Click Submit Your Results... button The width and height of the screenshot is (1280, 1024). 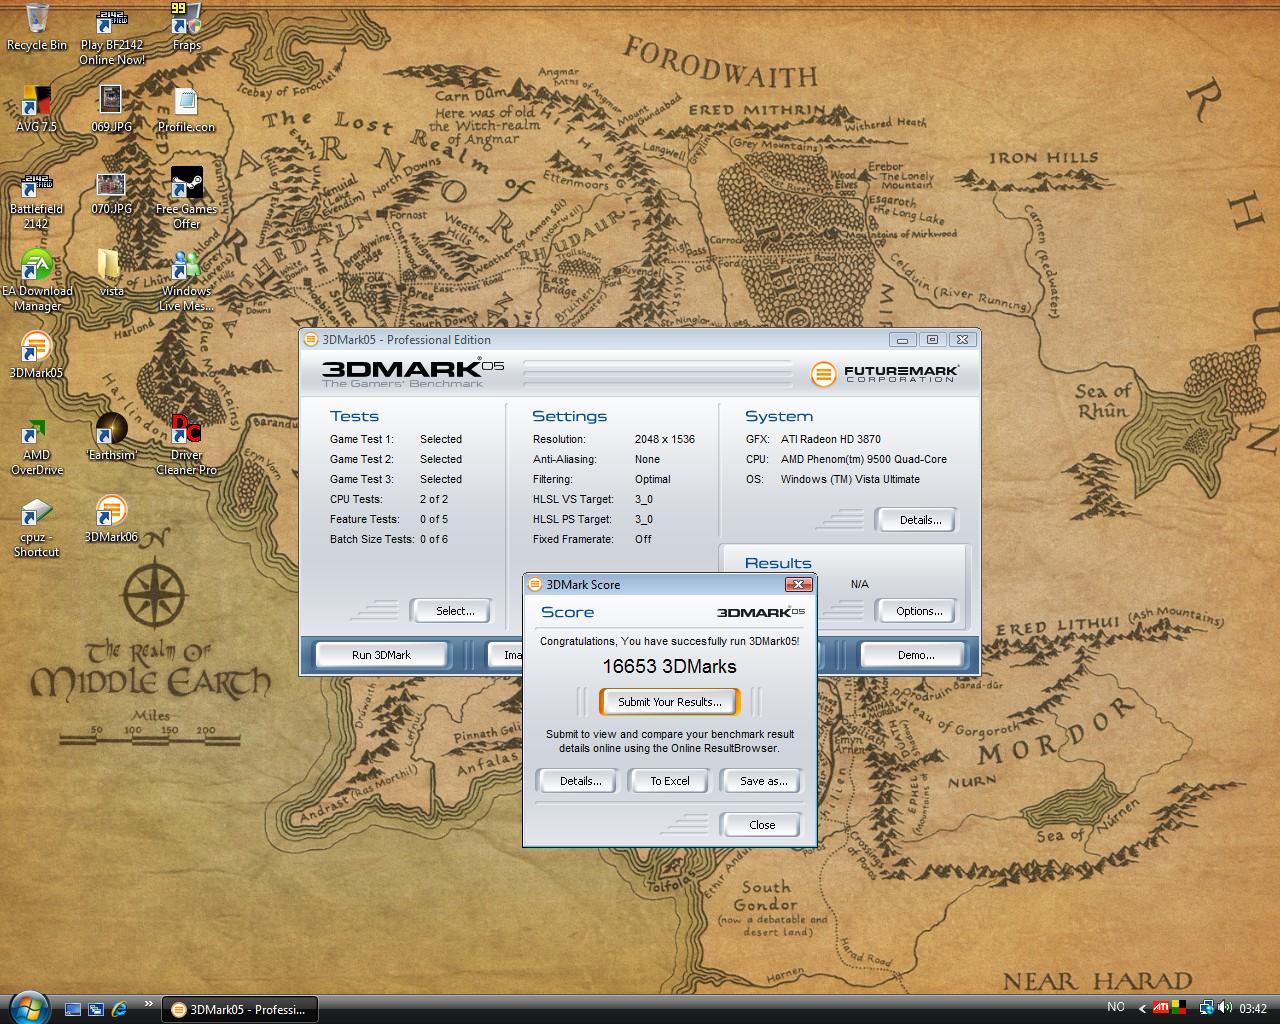669,702
